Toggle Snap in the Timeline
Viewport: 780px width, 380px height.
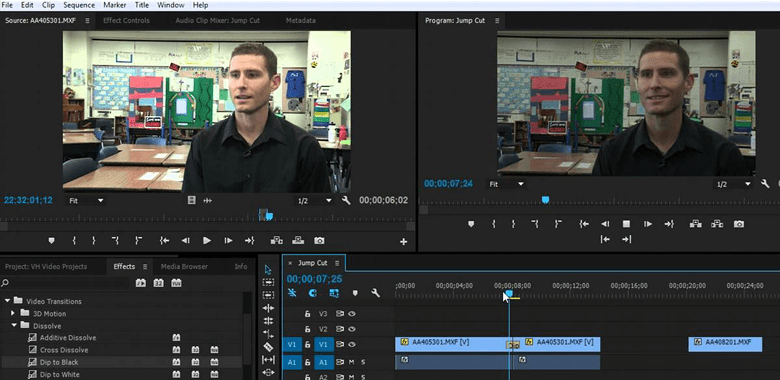313,293
